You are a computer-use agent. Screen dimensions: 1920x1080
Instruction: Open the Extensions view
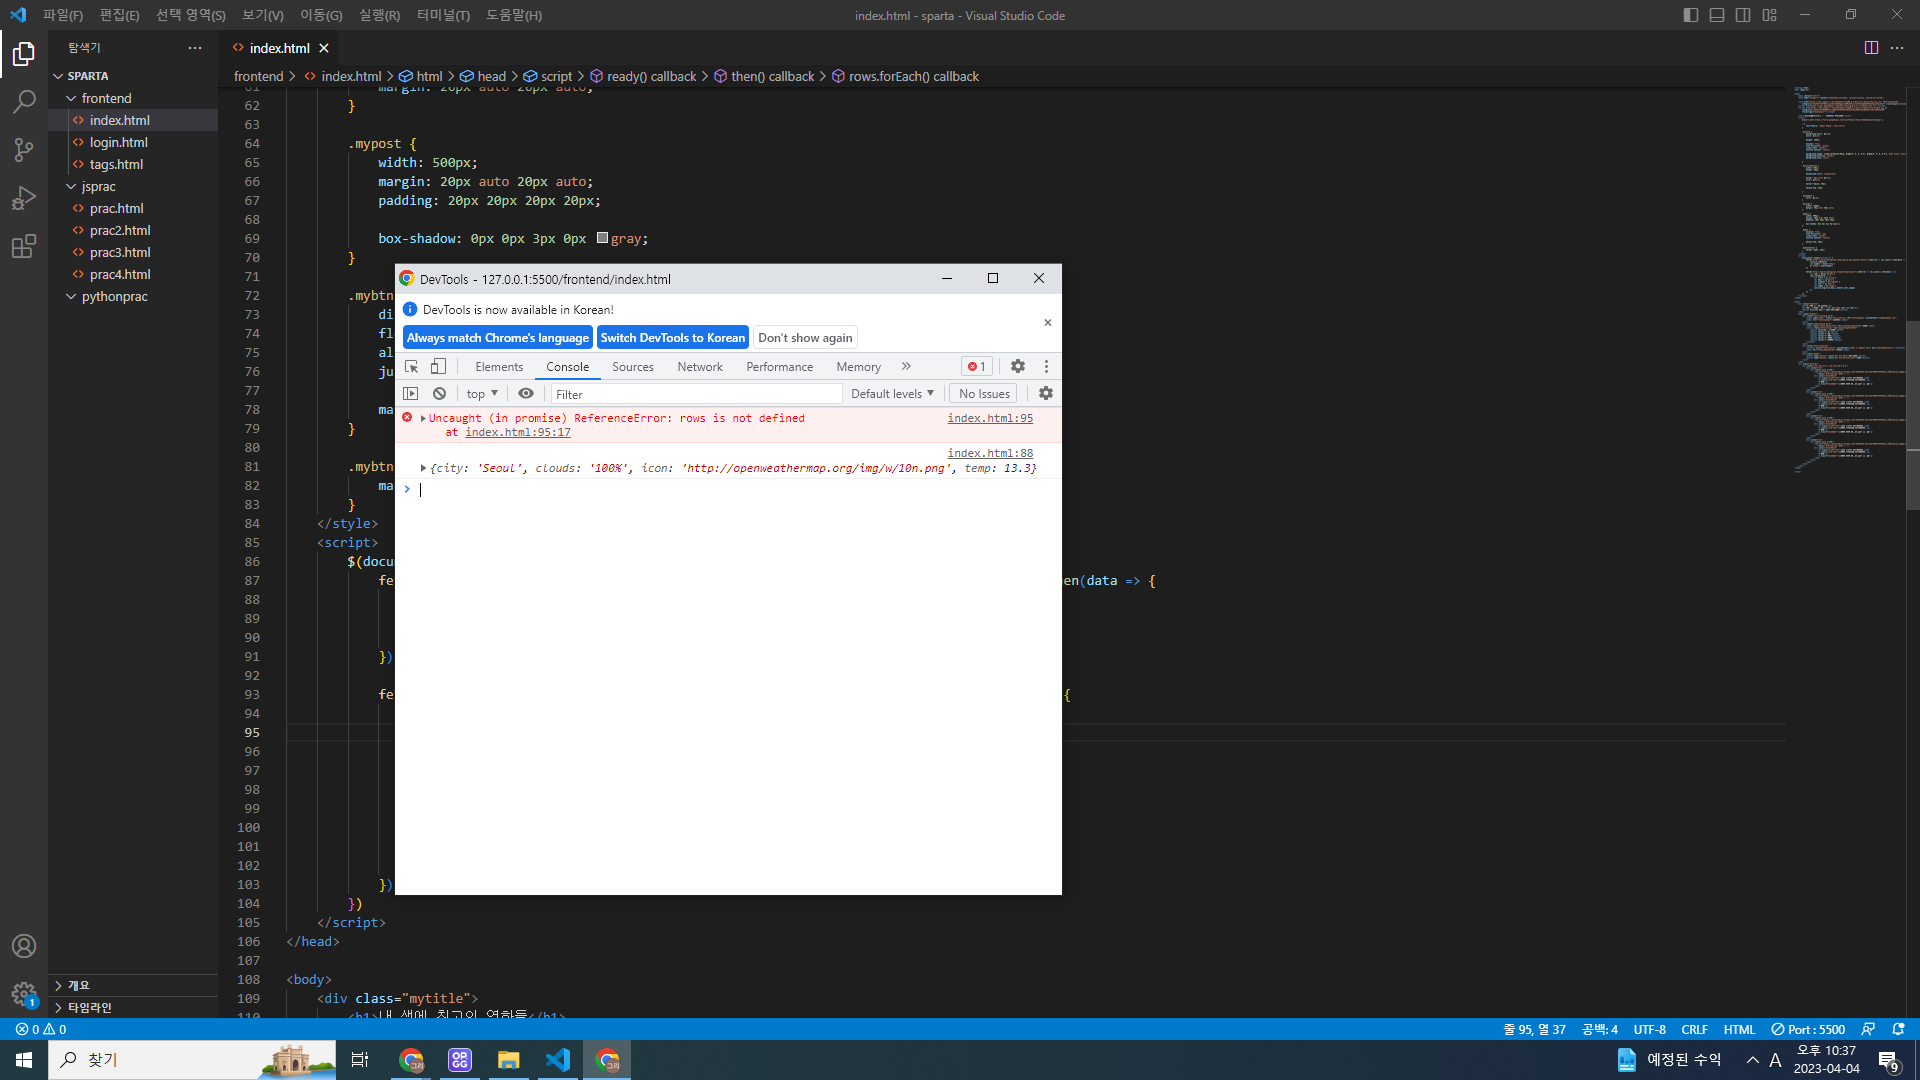[24, 246]
